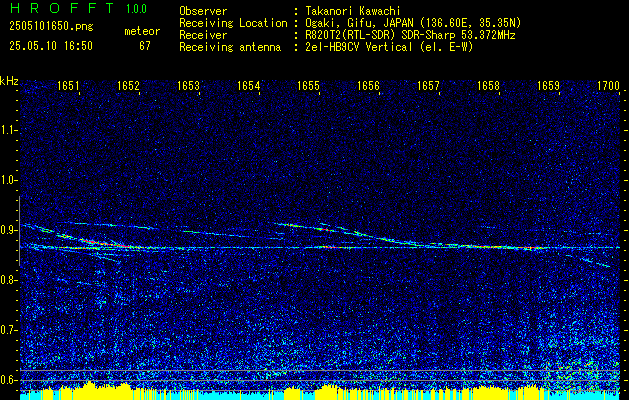Click the 0.8 kHz axis label
This screenshot has width=629, height=400.
(x=8, y=280)
